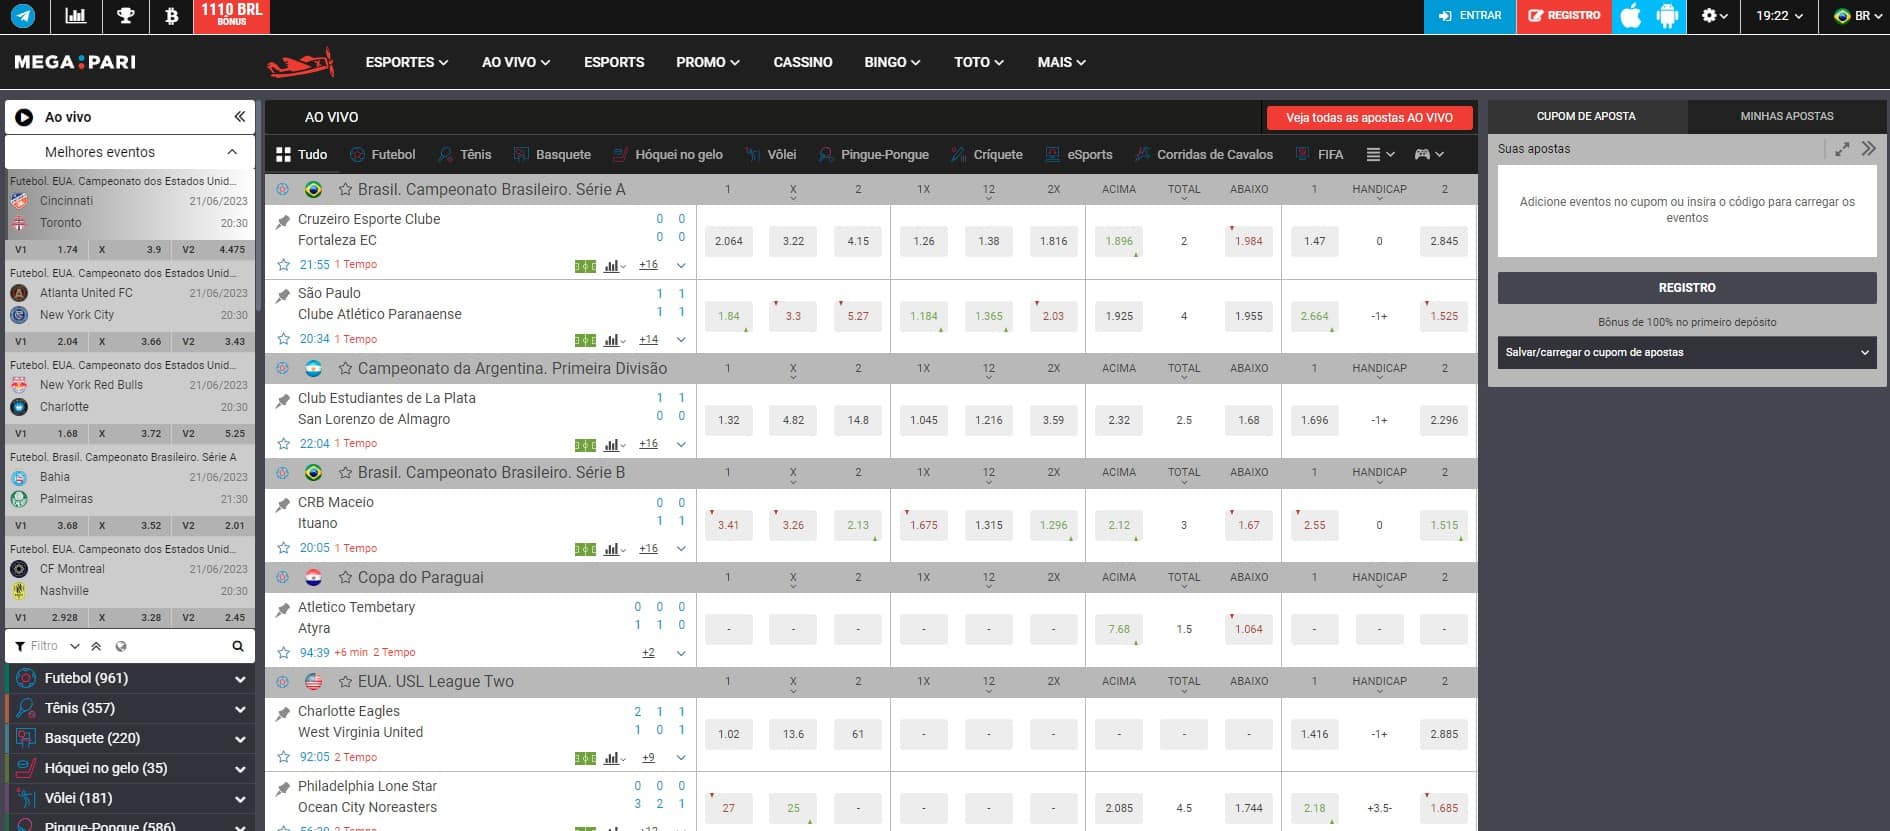Open the gamepad games dropdown
The width and height of the screenshot is (1890, 831).
1429,154
